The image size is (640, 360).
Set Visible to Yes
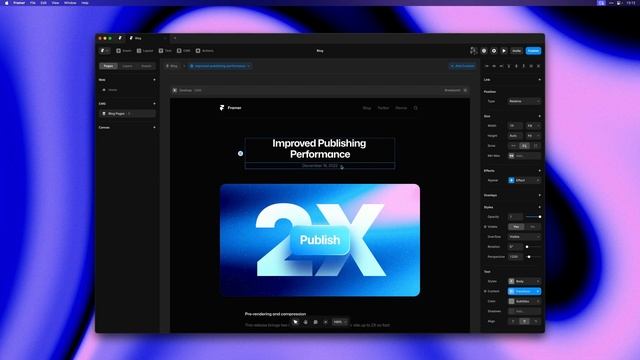pyautogui.click(x=516, y=227)
